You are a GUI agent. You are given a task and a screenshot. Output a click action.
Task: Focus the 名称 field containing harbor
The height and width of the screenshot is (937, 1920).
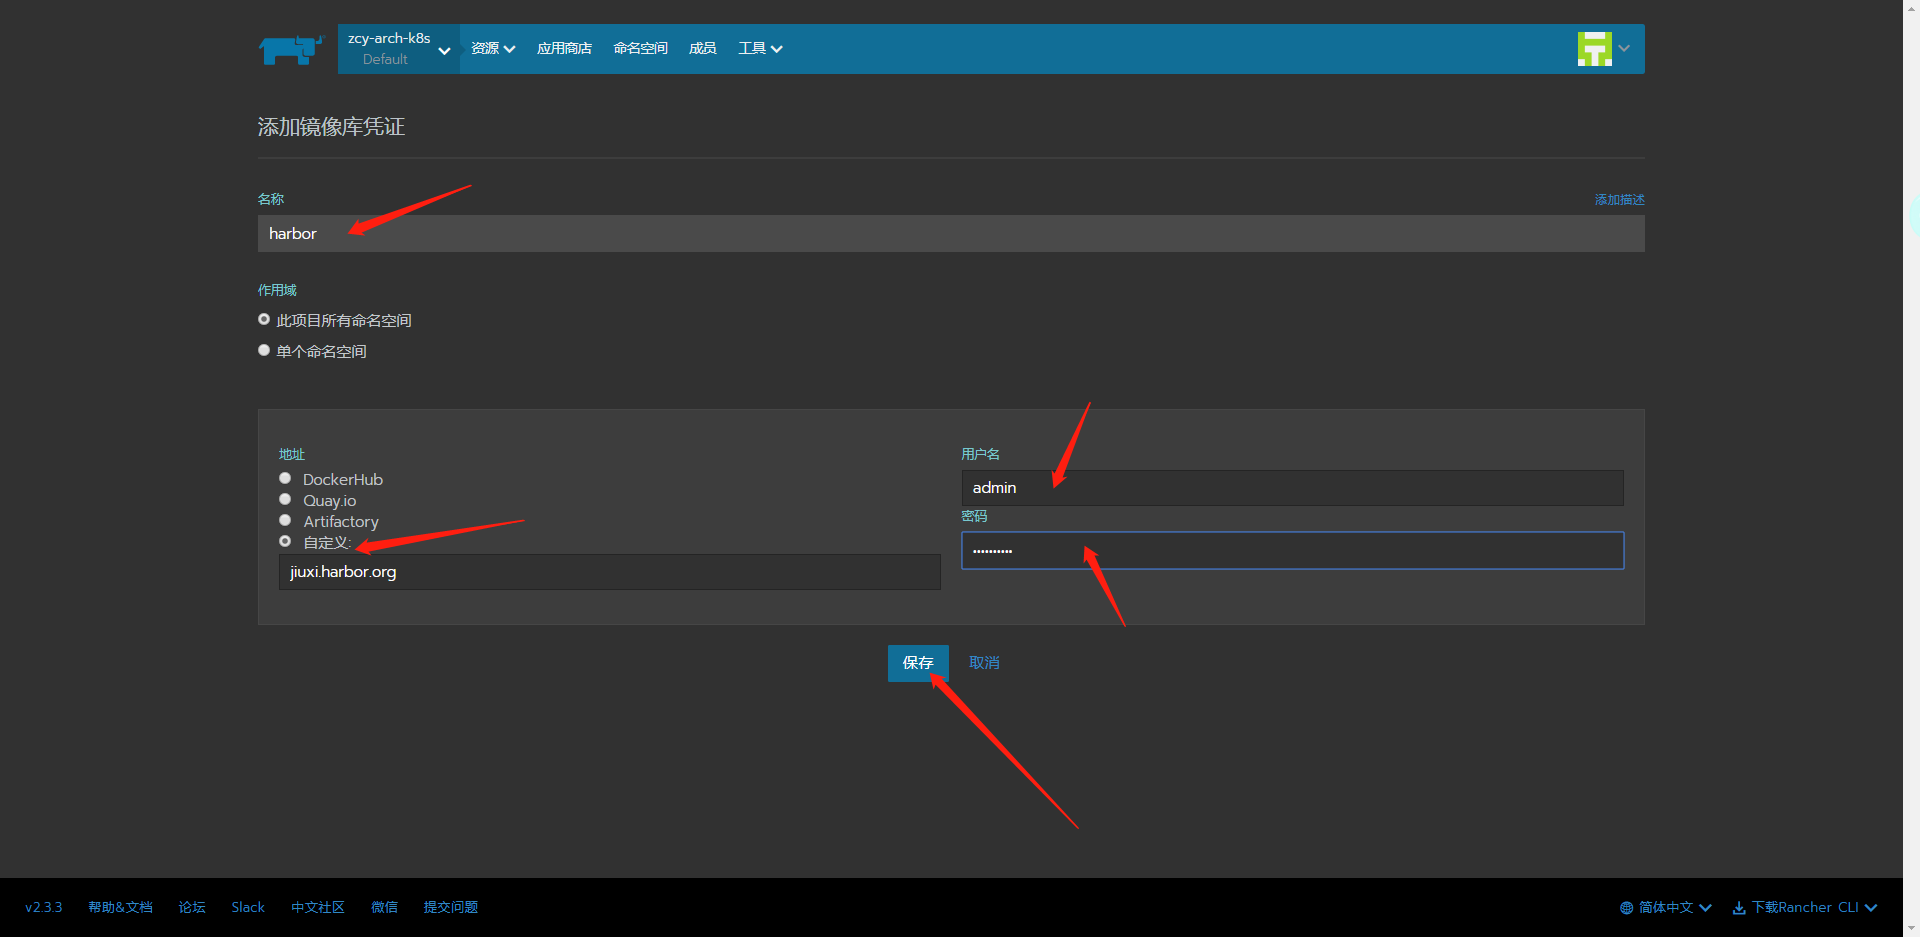951,233
